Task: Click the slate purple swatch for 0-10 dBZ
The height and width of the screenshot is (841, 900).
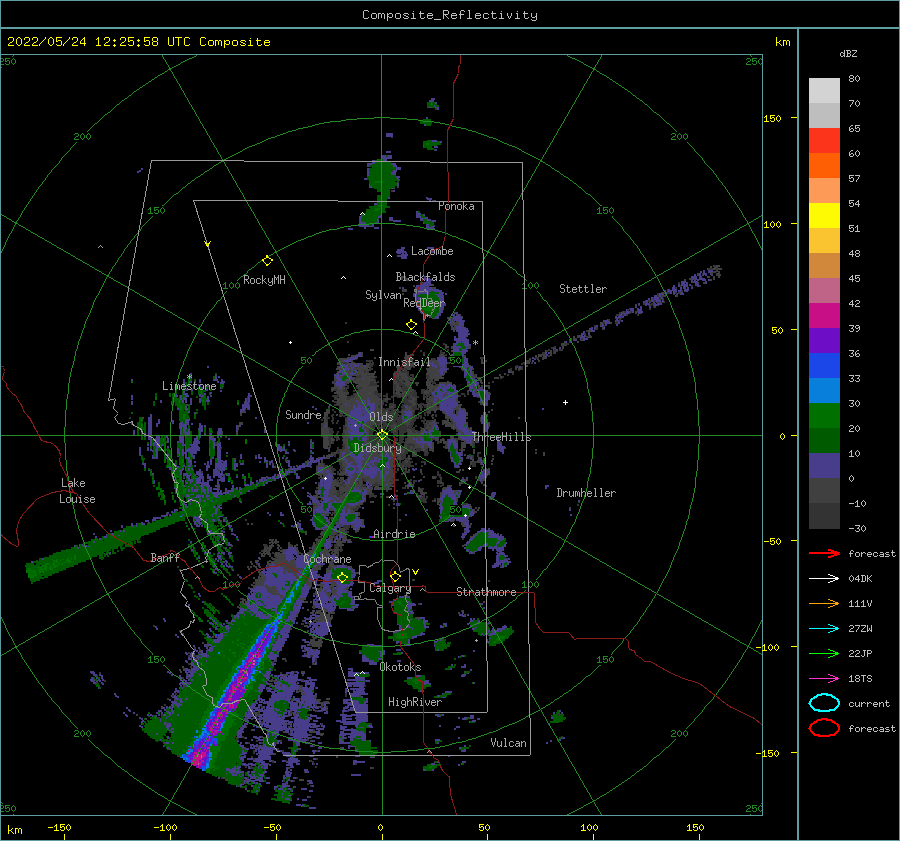Action: [824, 466]
